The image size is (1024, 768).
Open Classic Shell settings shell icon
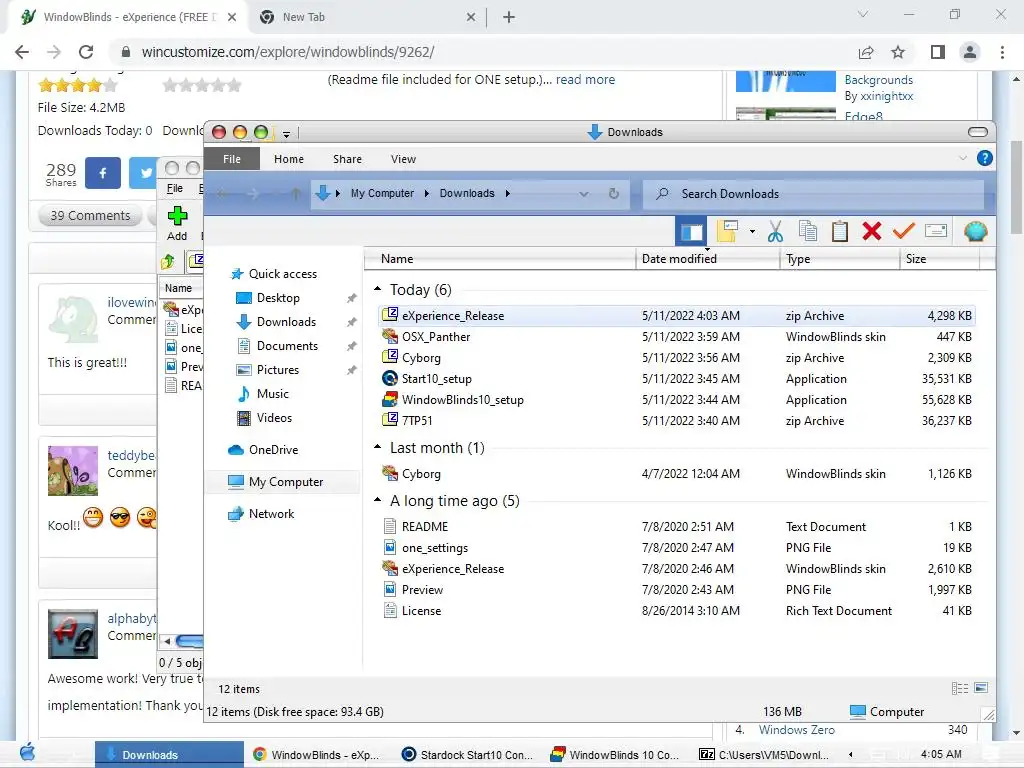point(975,232)
